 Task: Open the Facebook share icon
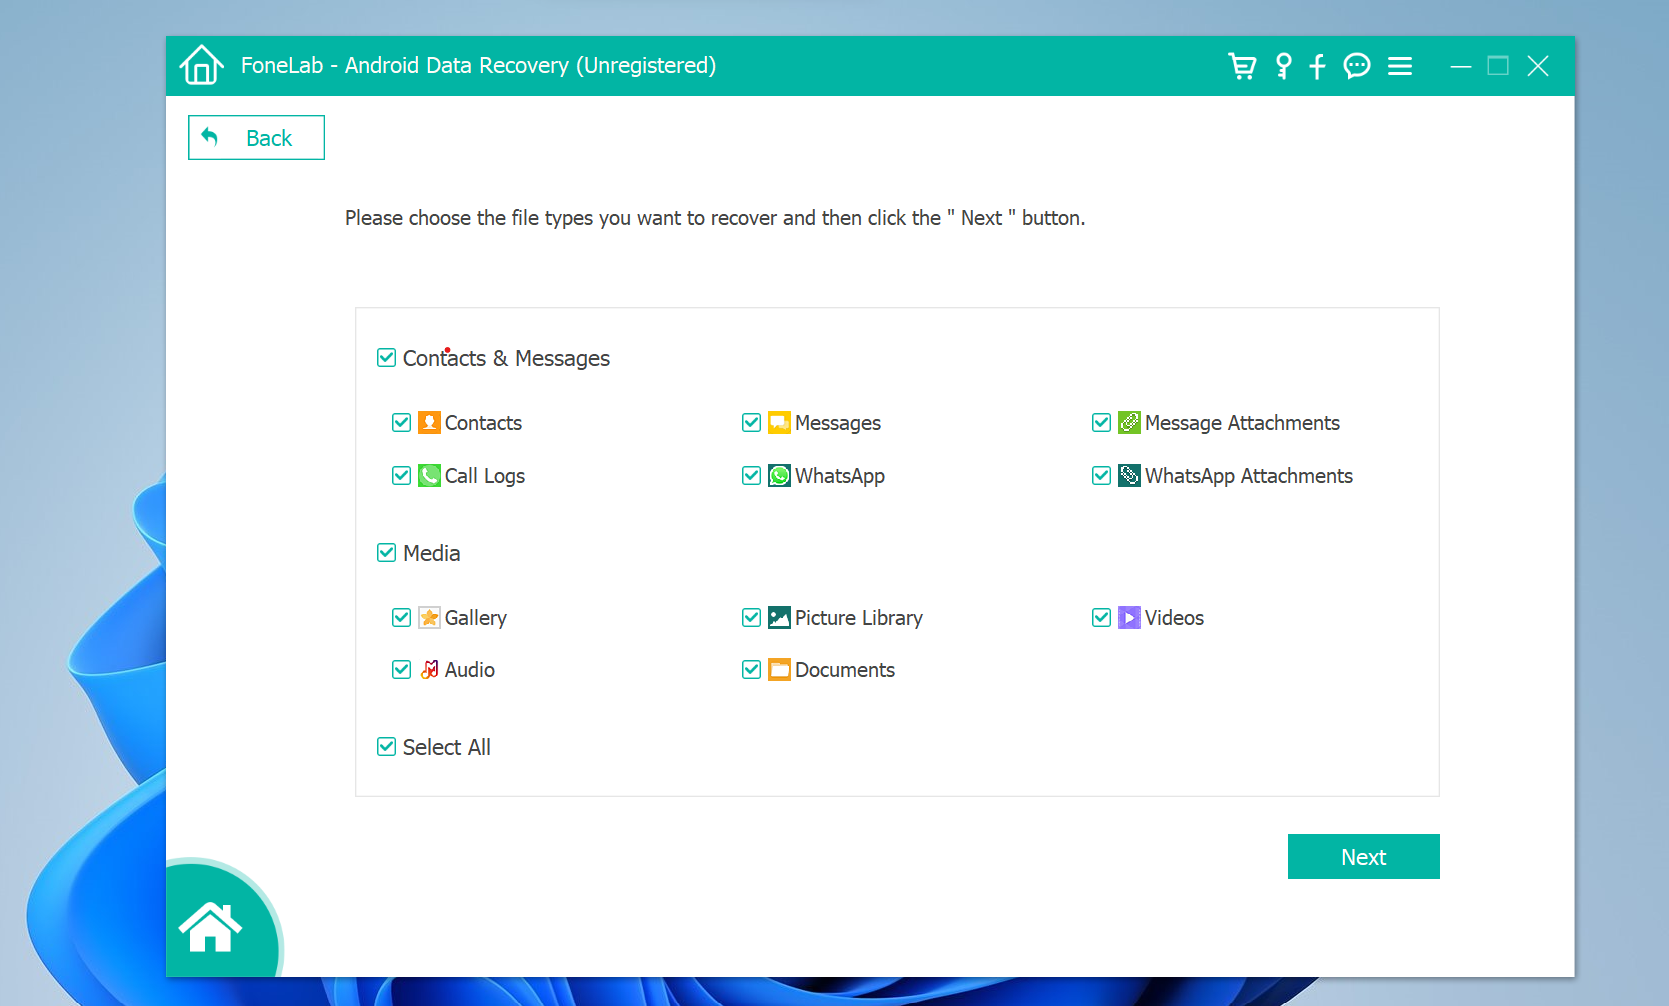pos(1318,66)
